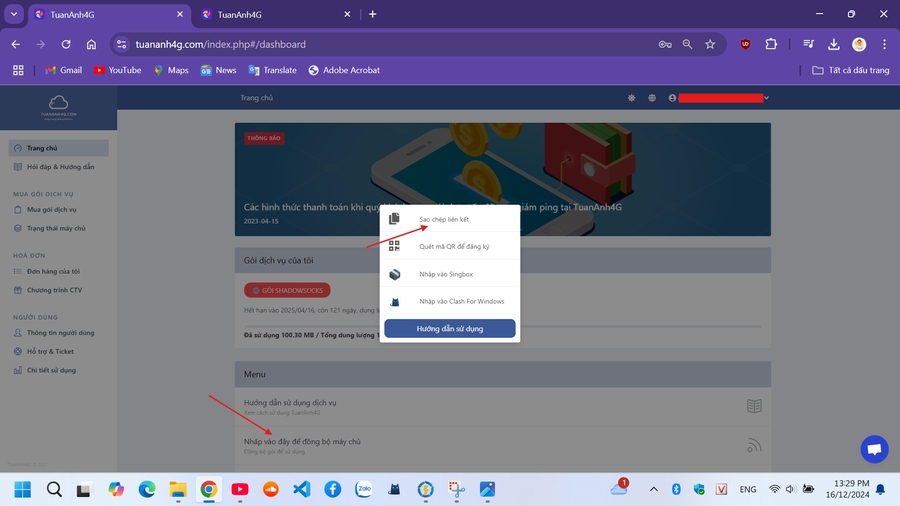Click the Hướng dẫn sử dụng button
900x506 pixels.
pyautogui.click(x=450, y=329)
